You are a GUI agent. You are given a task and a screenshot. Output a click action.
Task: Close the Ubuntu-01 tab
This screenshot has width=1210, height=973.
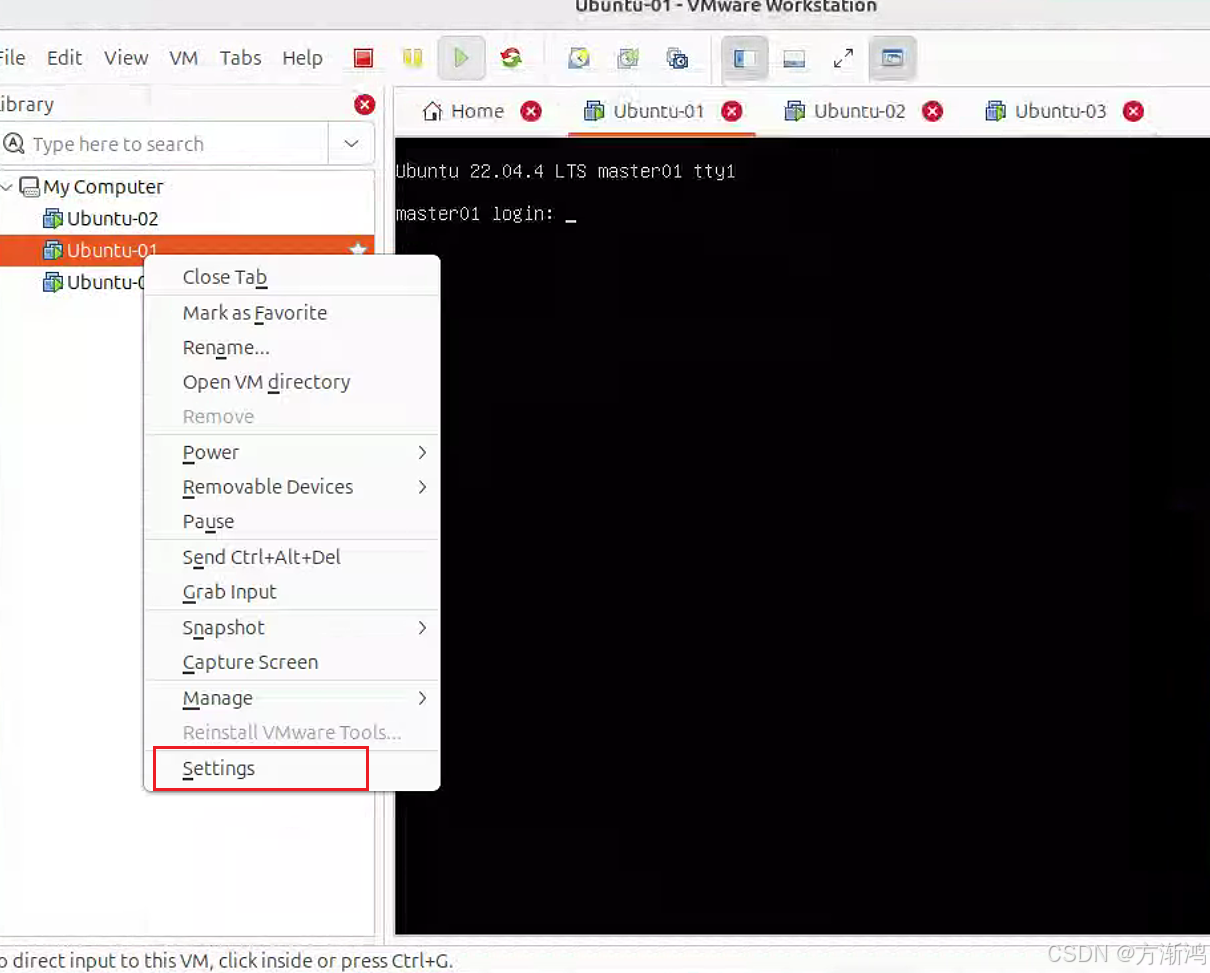coord(732,111)
